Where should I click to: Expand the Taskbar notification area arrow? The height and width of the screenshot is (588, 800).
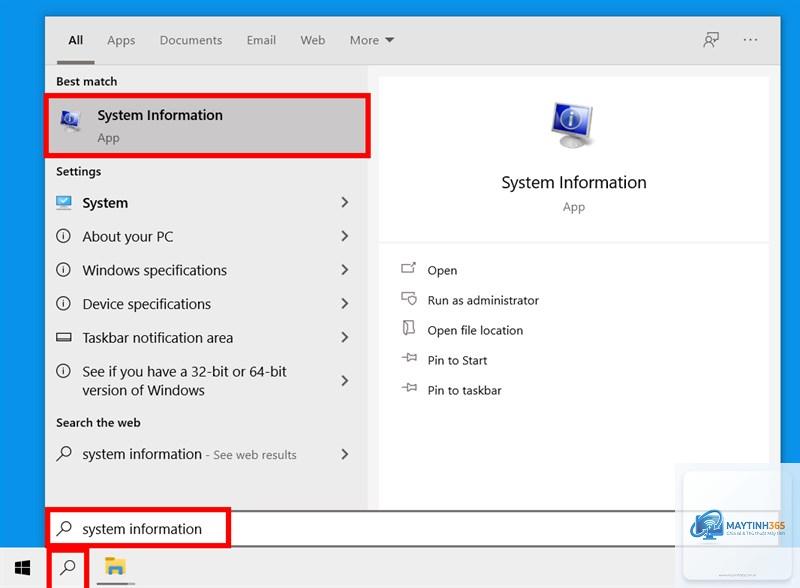(x=345, y=337)
